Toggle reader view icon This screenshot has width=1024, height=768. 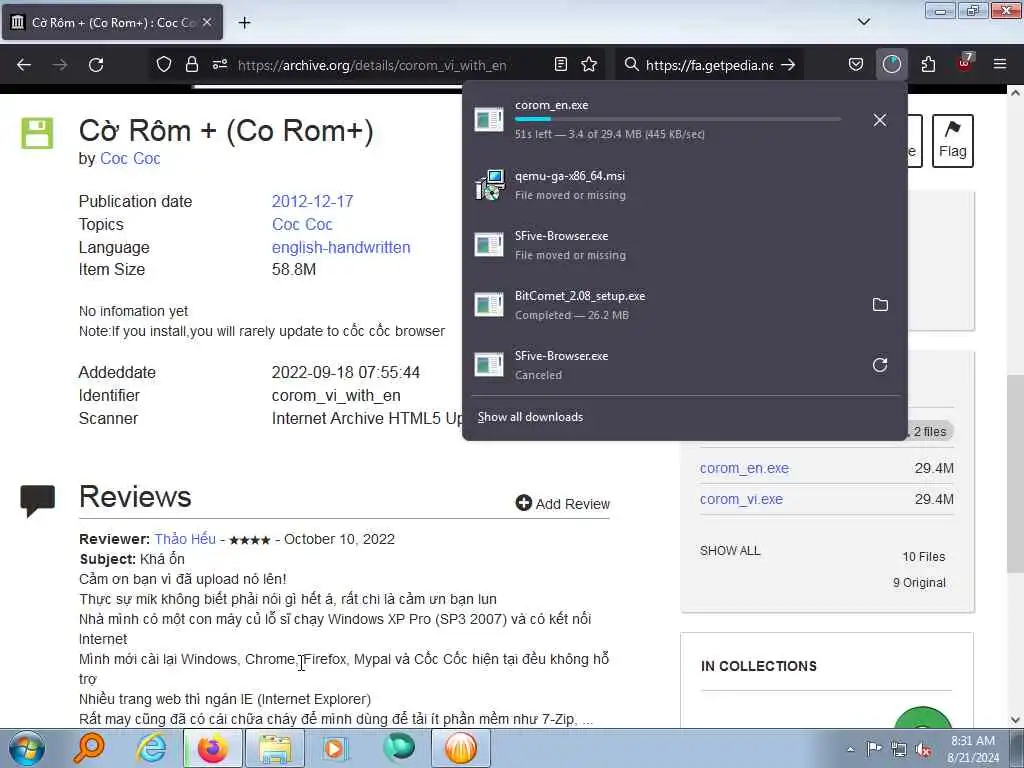[x=560, y=64]
